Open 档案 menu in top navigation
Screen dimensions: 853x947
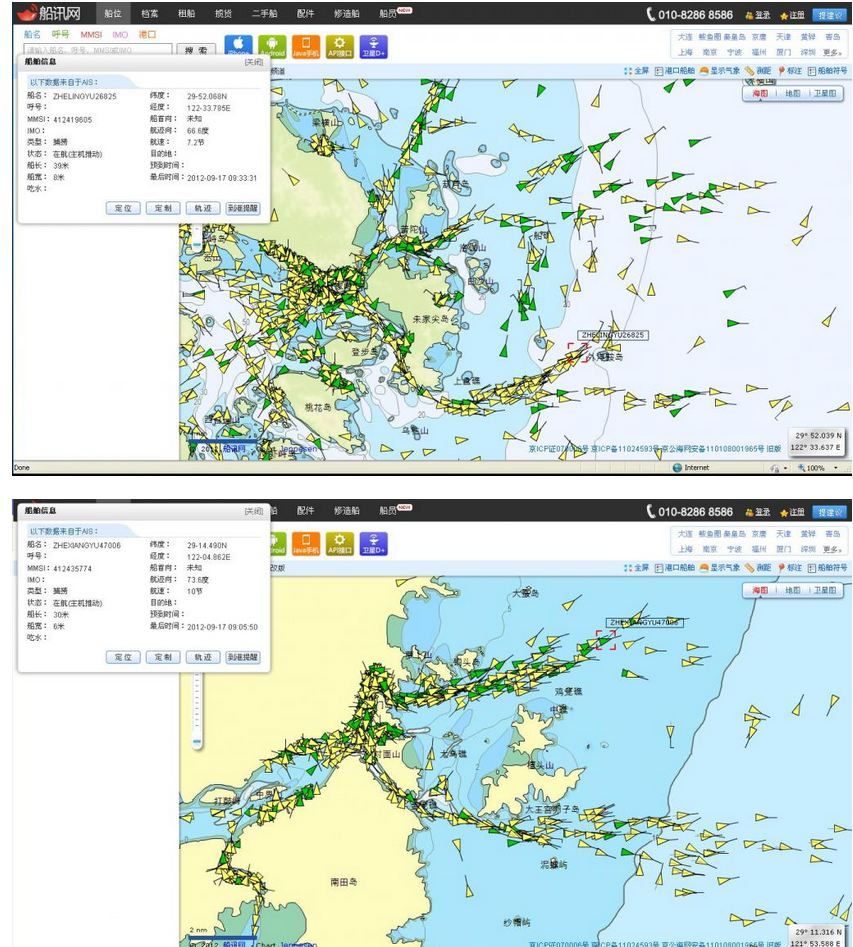(150, 13)
